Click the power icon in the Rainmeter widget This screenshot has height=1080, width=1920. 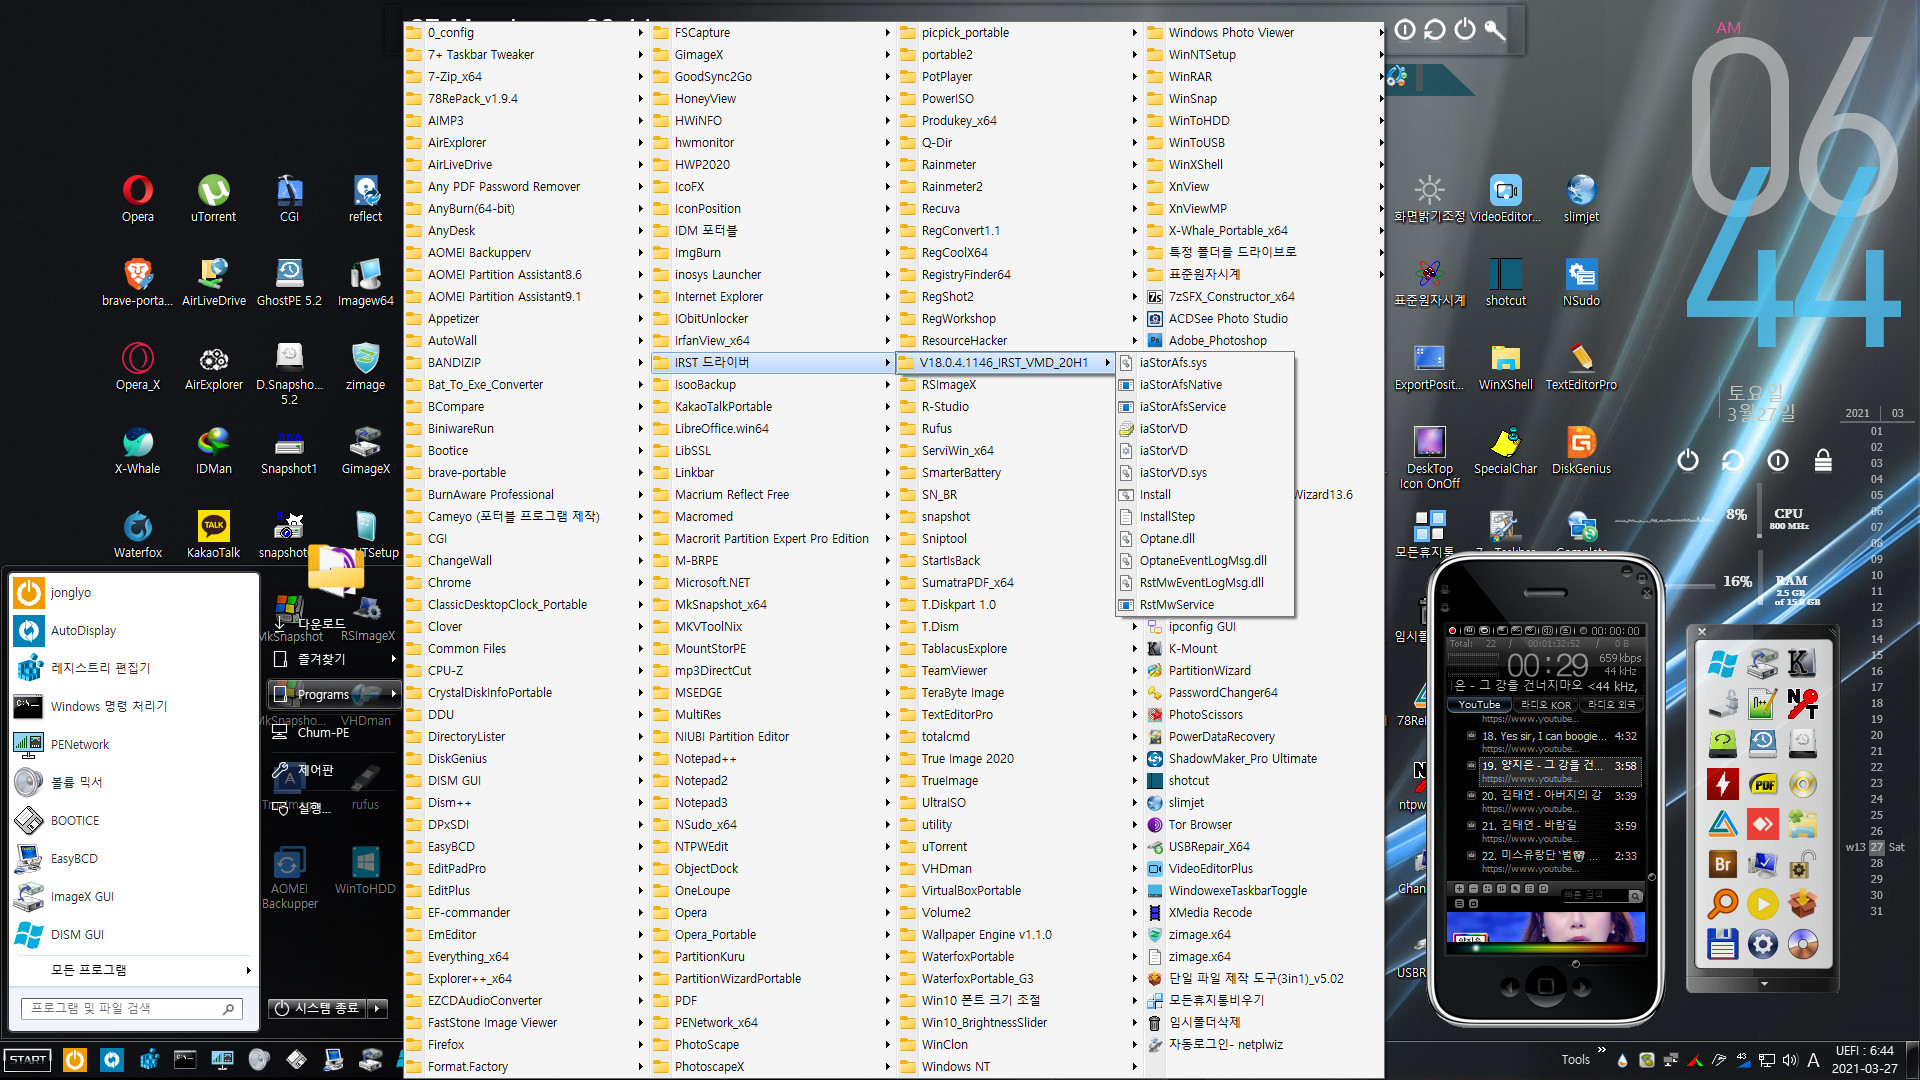1688,460
